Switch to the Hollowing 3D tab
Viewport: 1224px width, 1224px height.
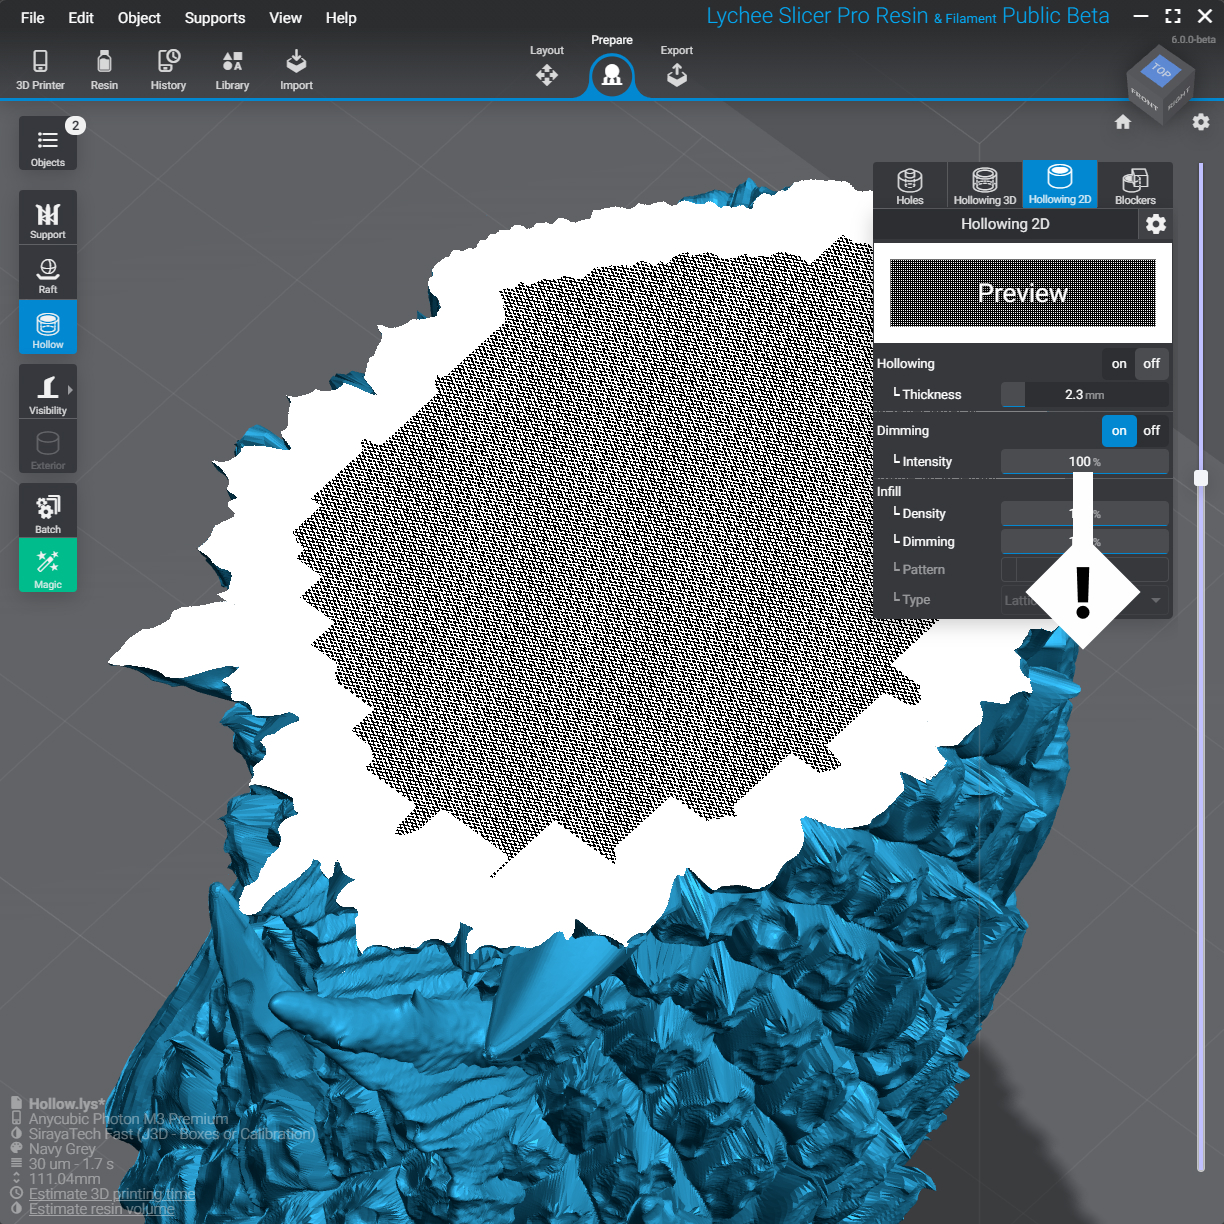point(984,184)
